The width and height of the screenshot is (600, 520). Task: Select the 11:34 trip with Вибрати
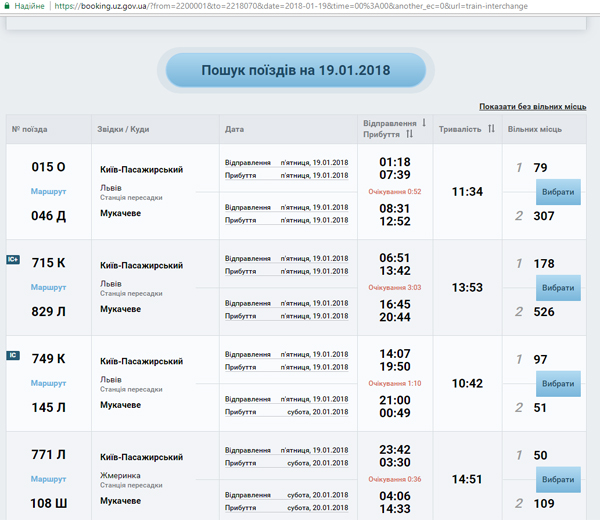click(558, 191)
